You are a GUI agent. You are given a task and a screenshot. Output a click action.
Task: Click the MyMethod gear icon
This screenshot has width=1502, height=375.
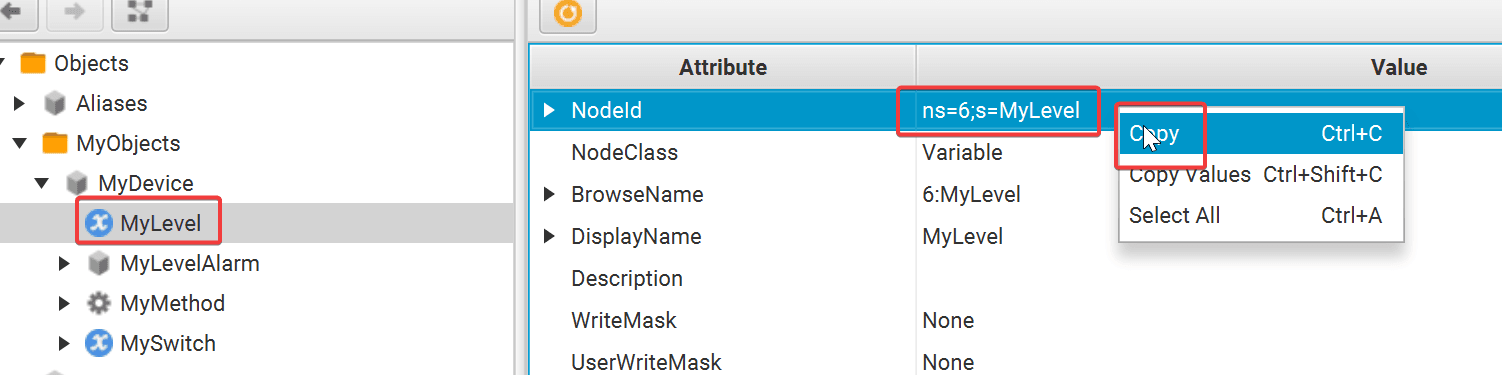coord(98,303)
